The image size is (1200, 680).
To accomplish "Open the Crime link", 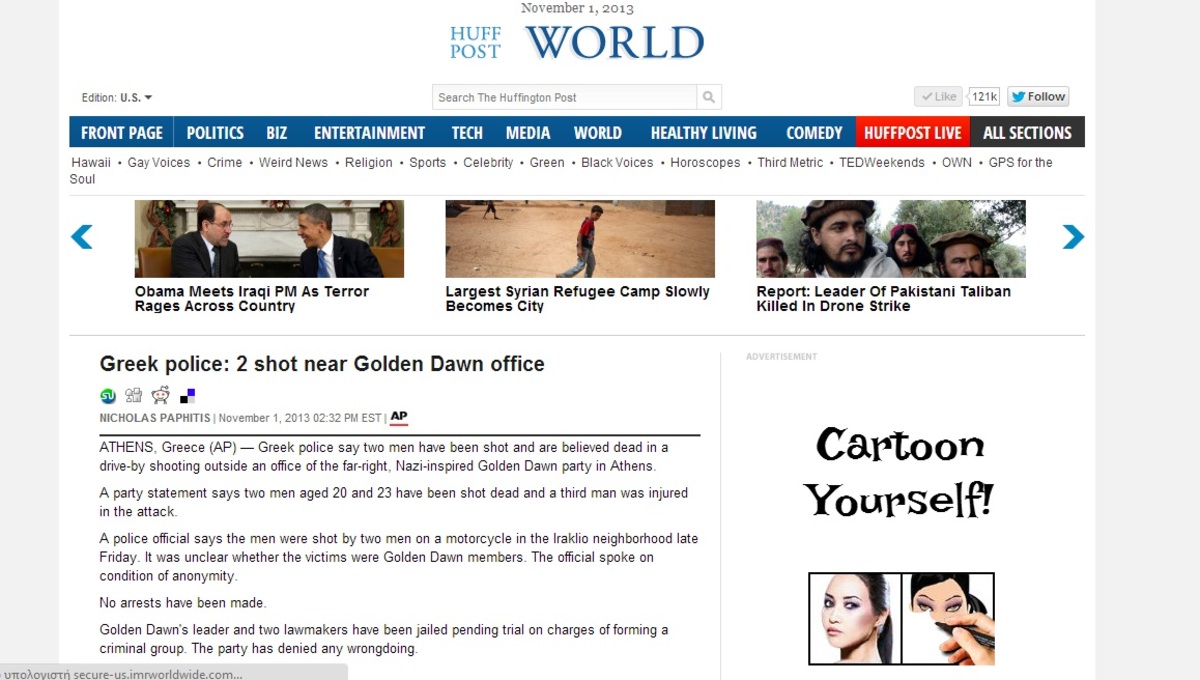I will pos(225,163).
